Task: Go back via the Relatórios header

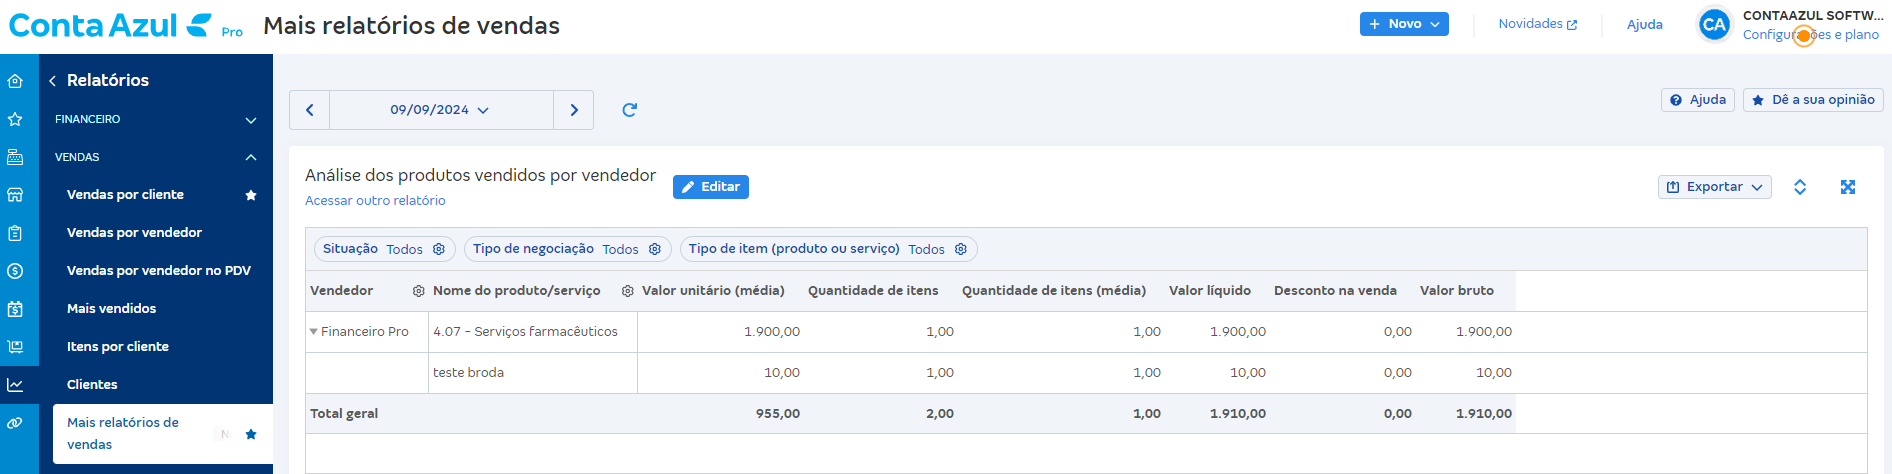Action: 99,80
